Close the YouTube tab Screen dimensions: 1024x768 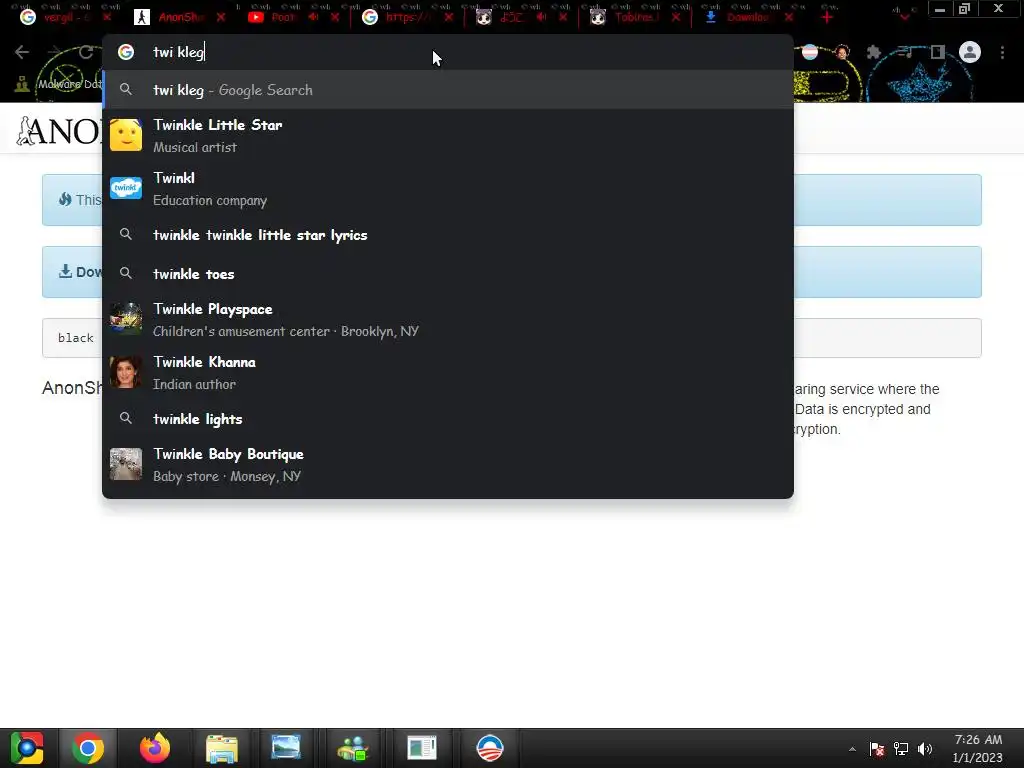(335, 18)
